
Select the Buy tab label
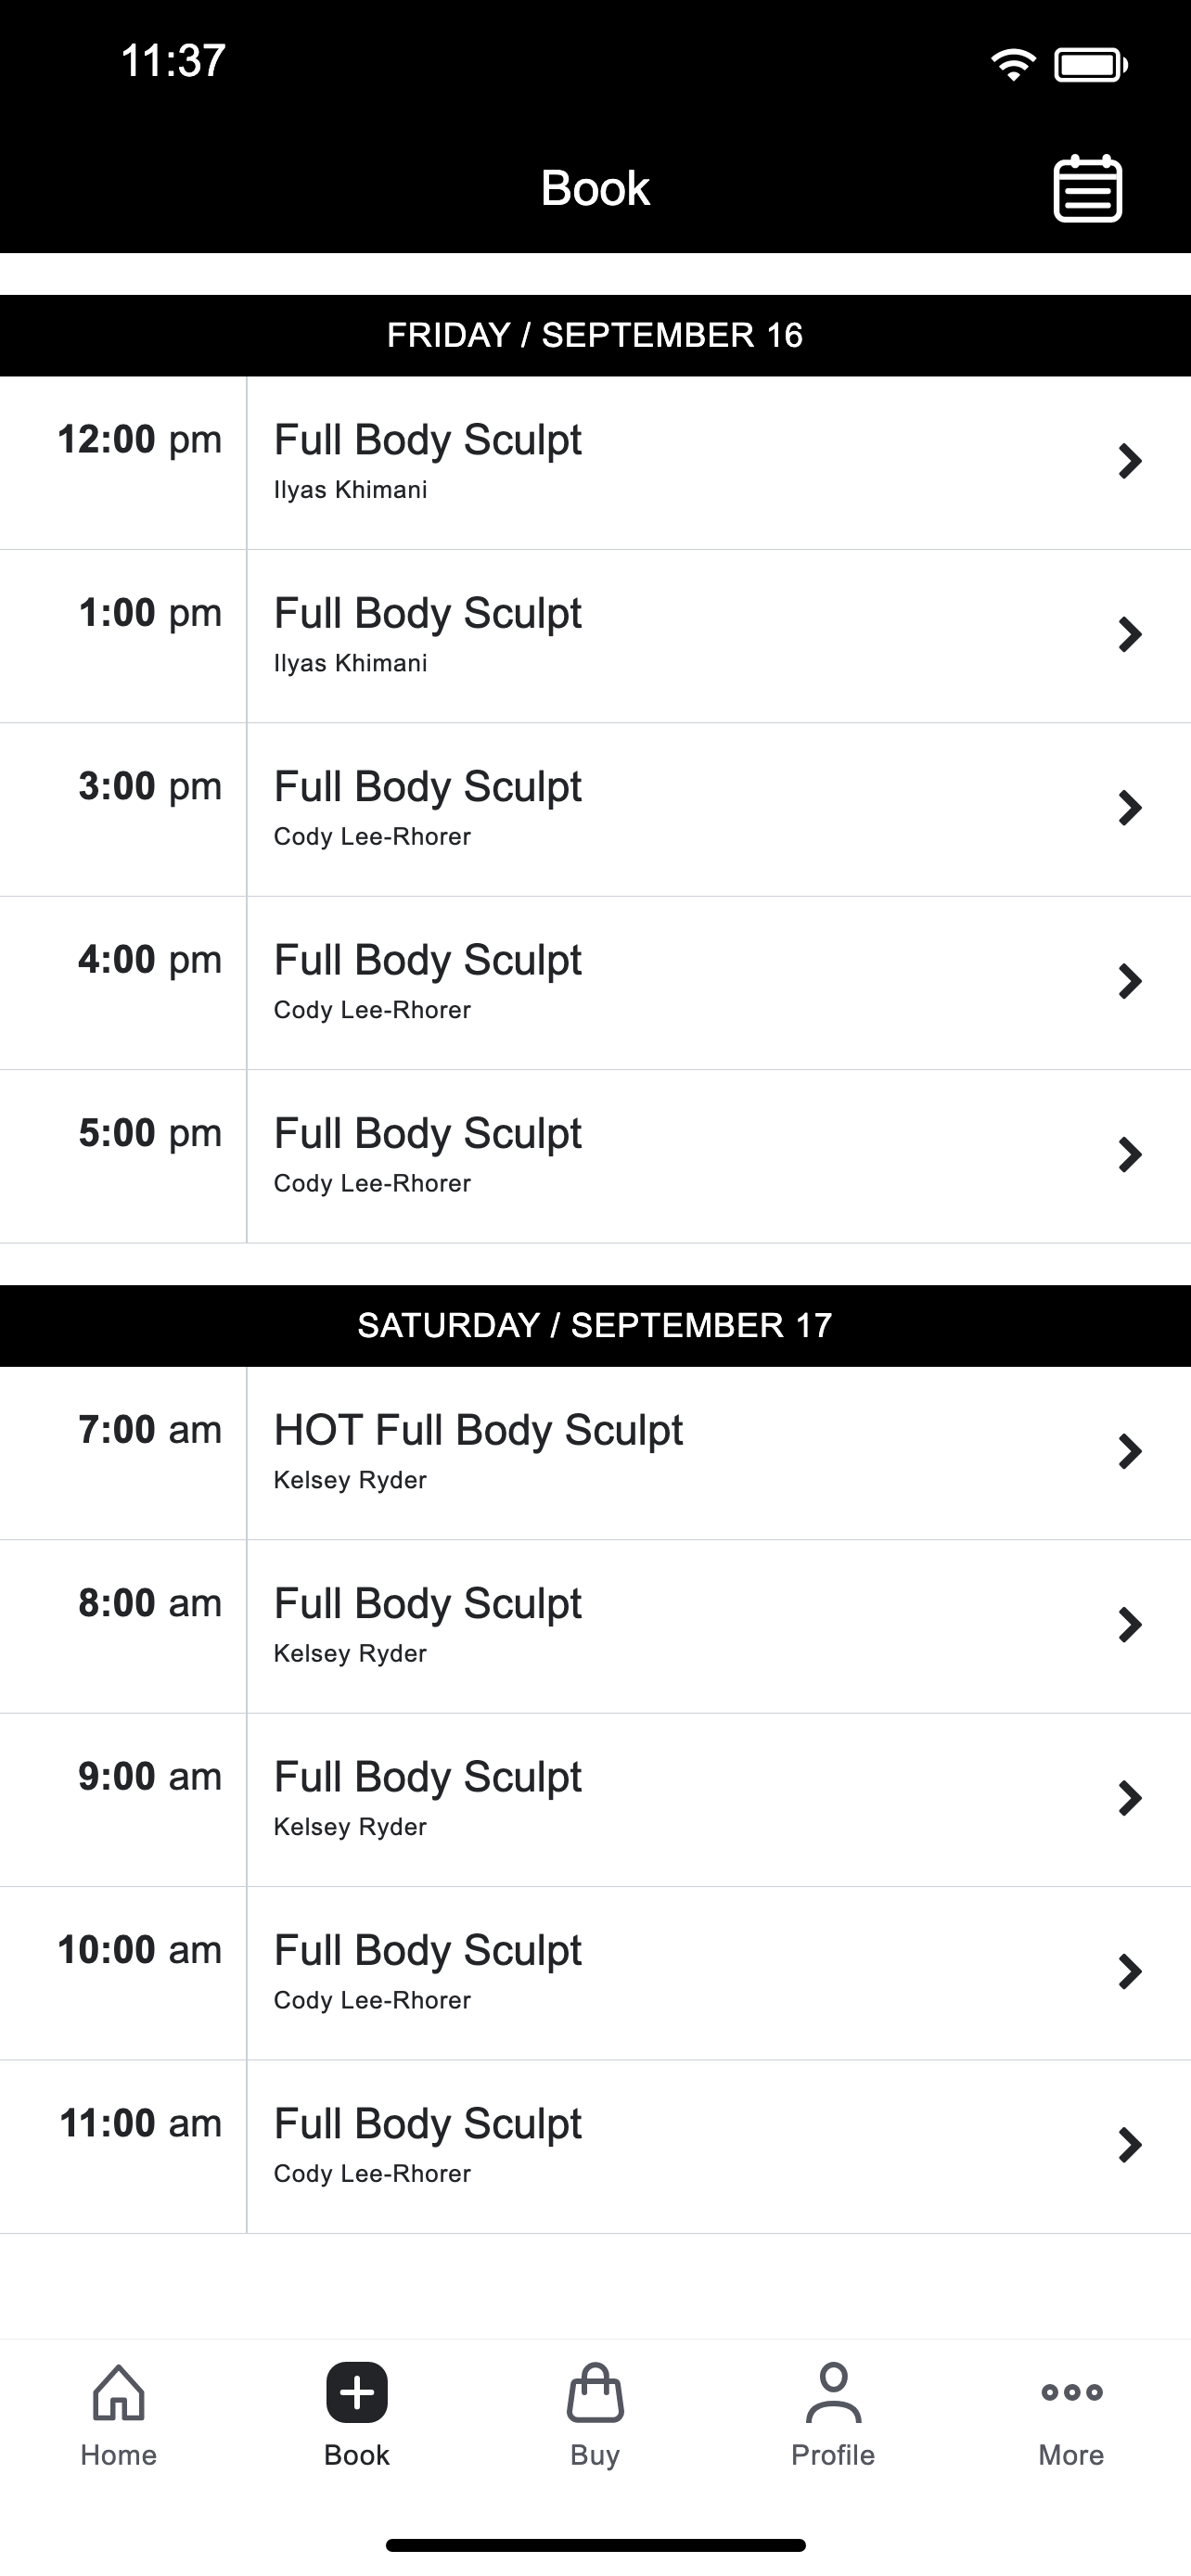tap(595, 2454)
